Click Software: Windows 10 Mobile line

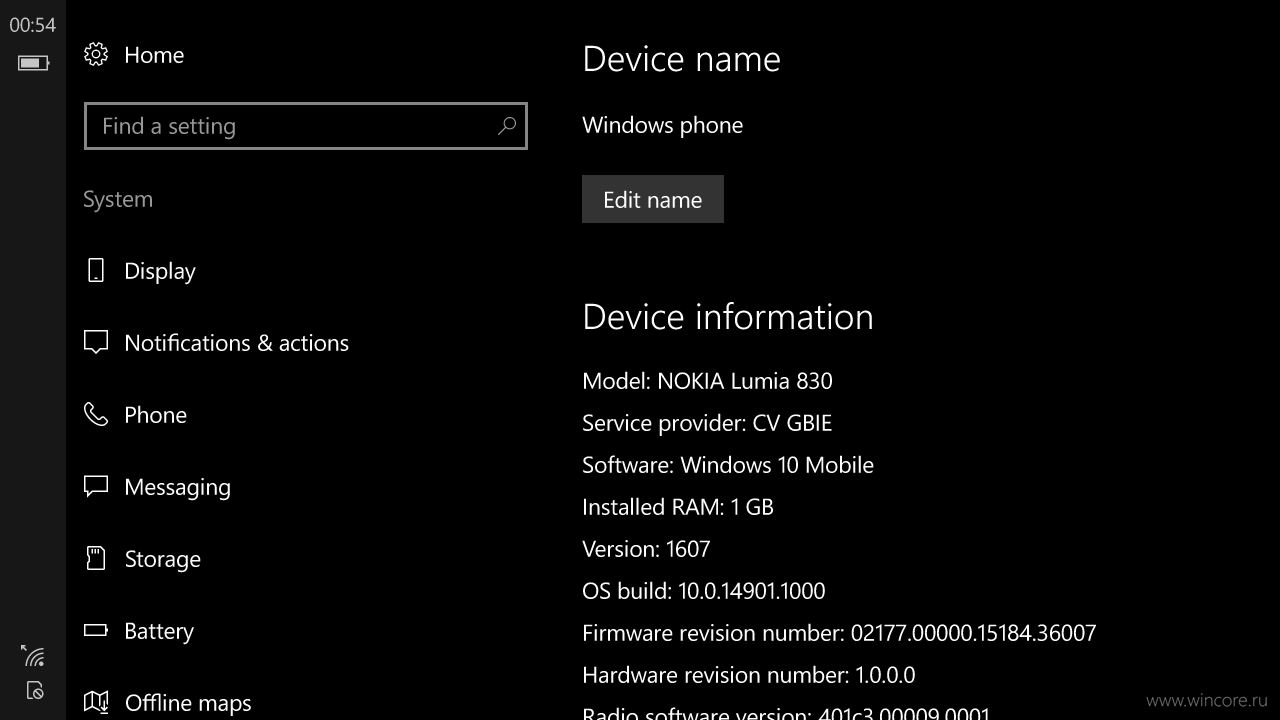728,465
